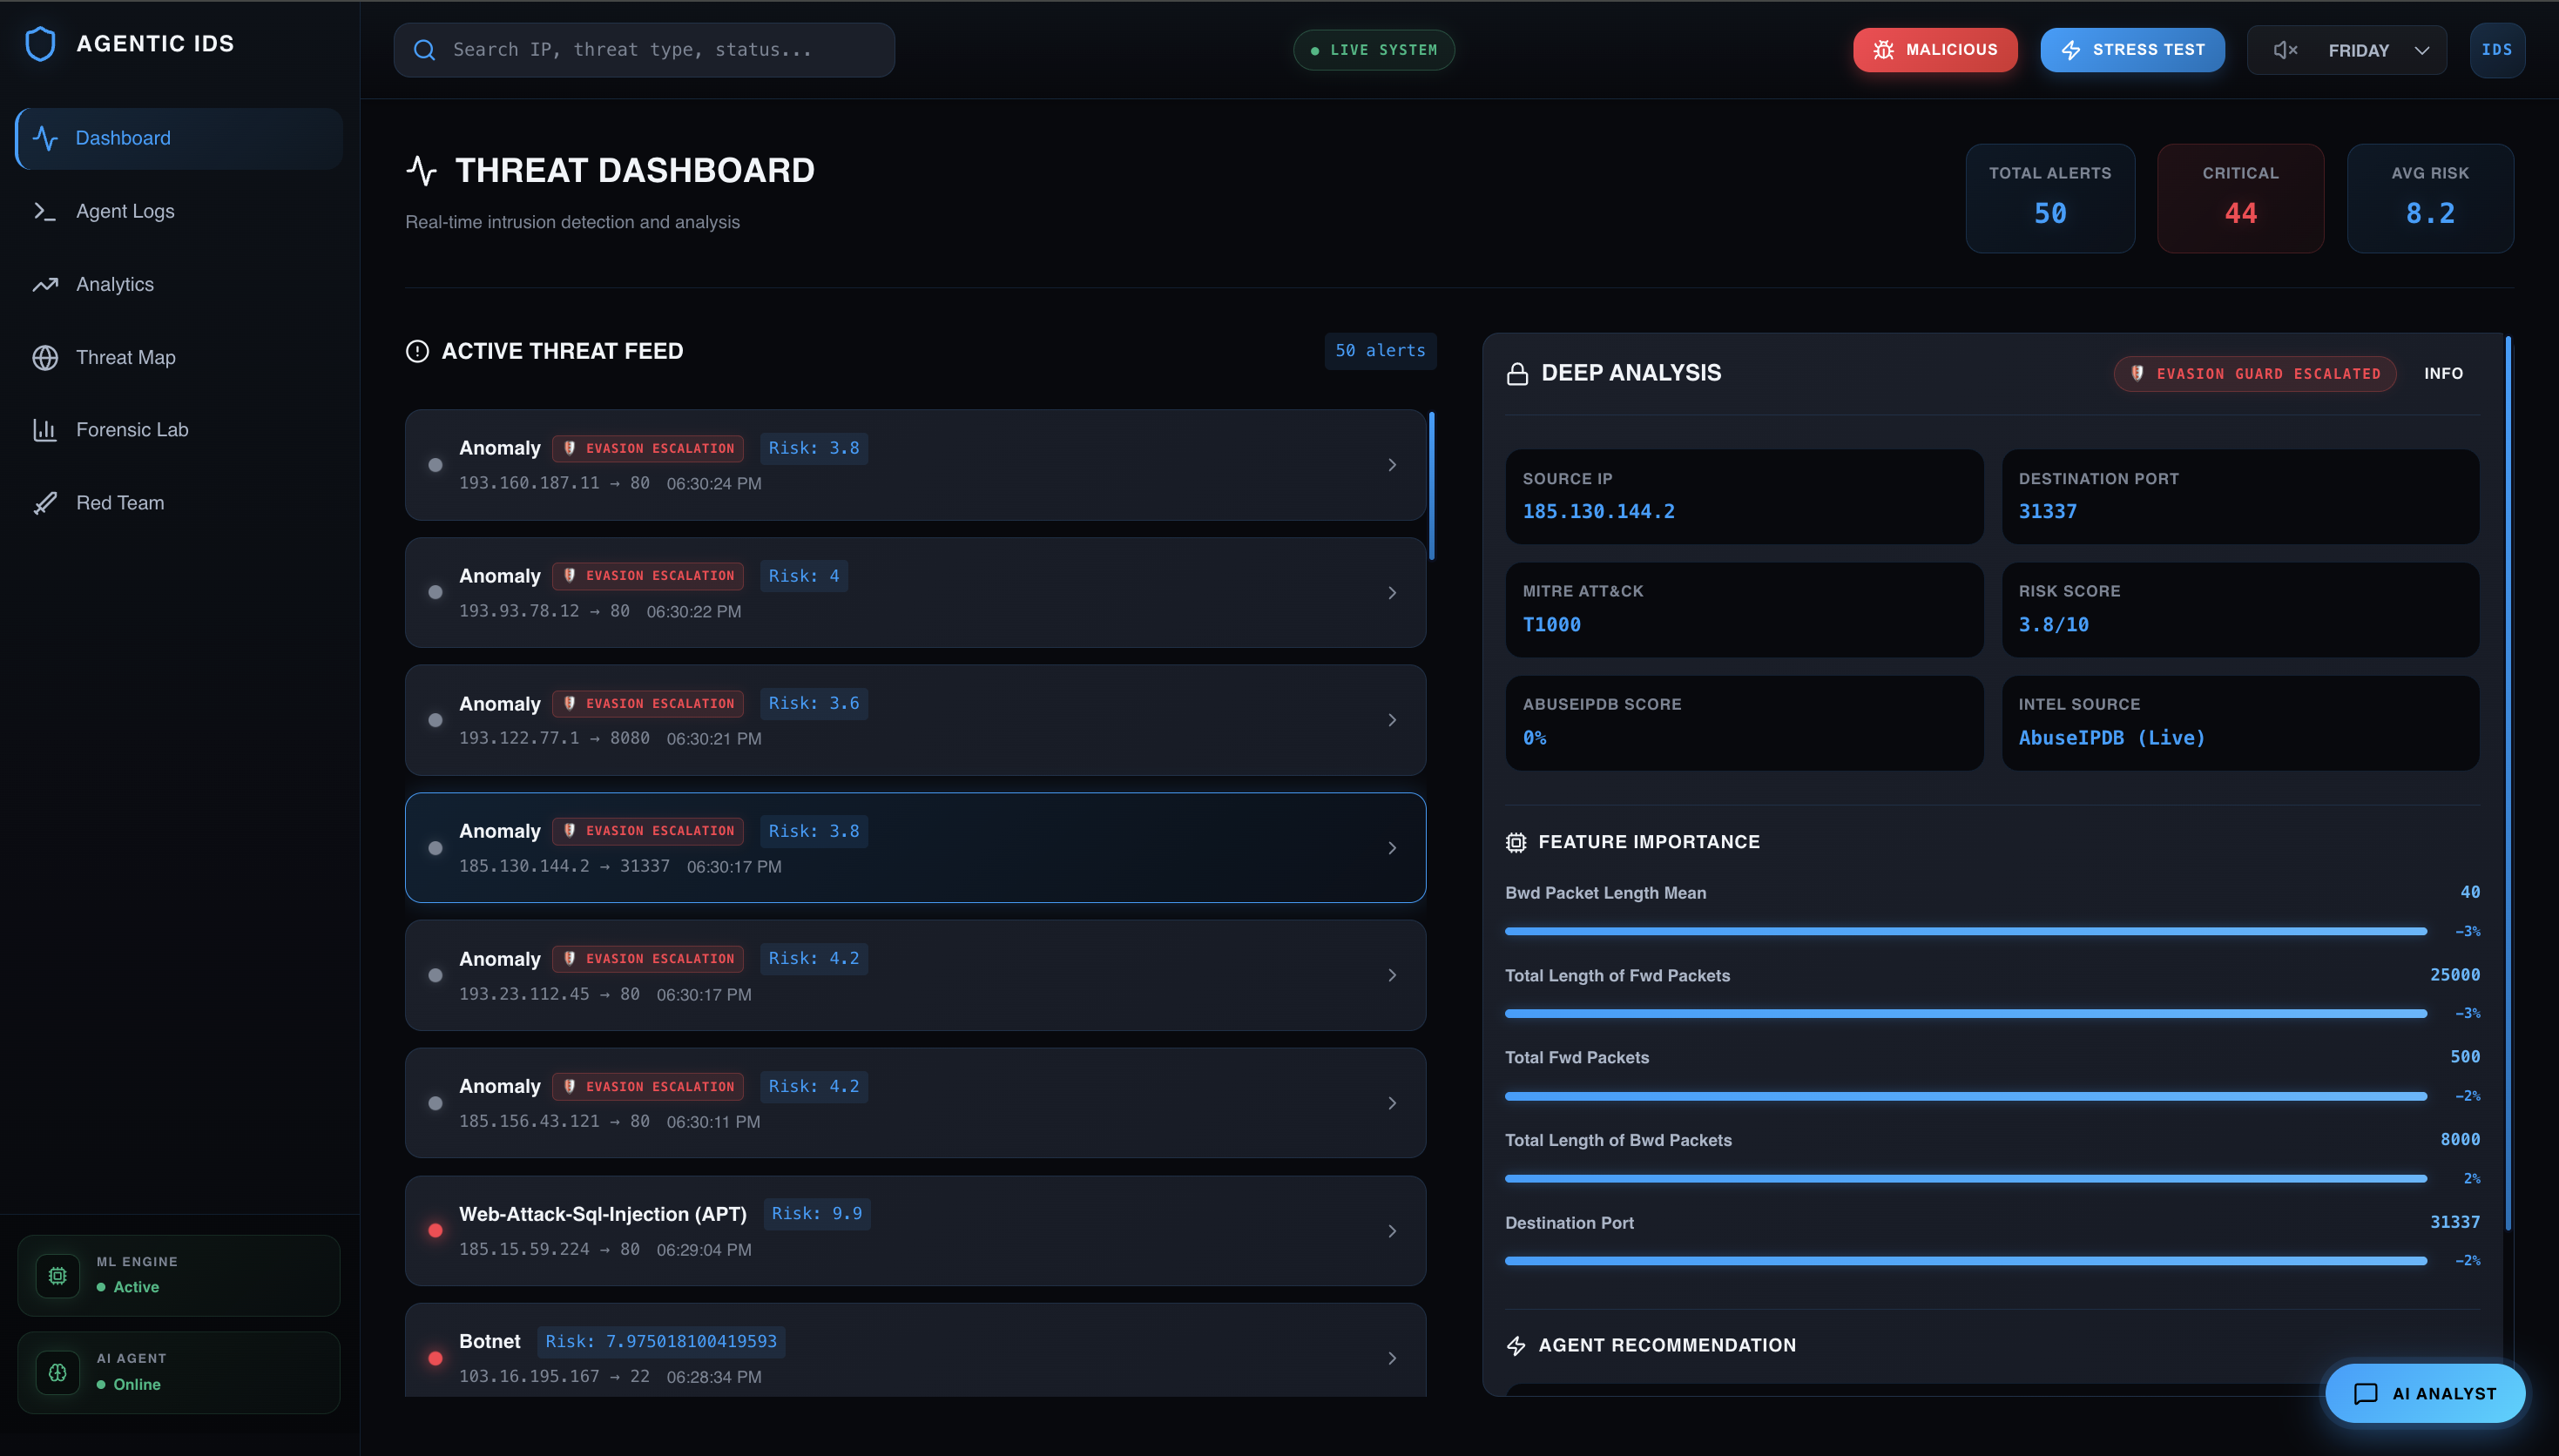
Task: Expand the 193.93.78.12 alert chevron
Action: click(x=1392, y=593)
